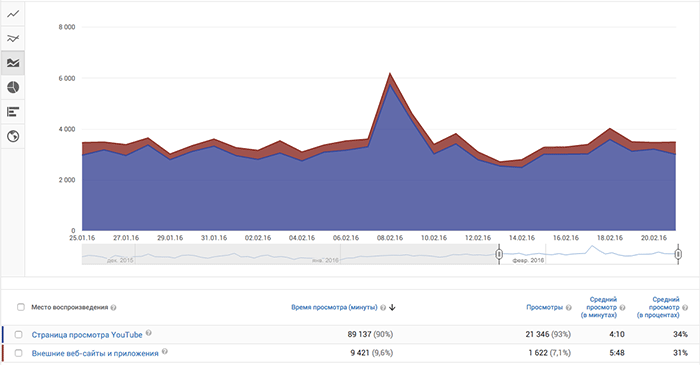This screenshot has height=365, width=700.
Task: Click the дек. 2015 section of timeline
Action: click(x=120, y=260)
